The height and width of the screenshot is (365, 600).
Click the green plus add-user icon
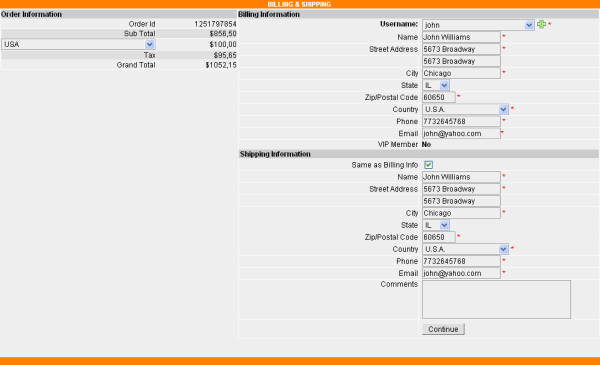[541, 24]
